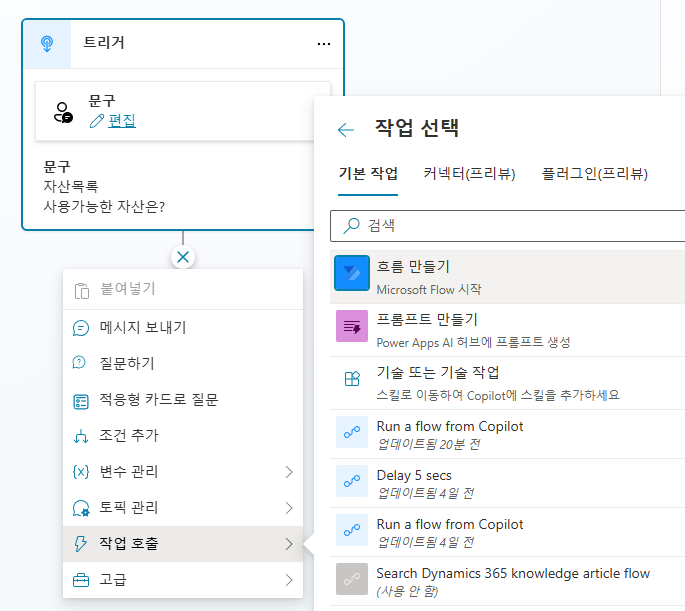Switch to the 플러그인(프리뷰) tab
The image size is (685, 611).
pos(594,174)
